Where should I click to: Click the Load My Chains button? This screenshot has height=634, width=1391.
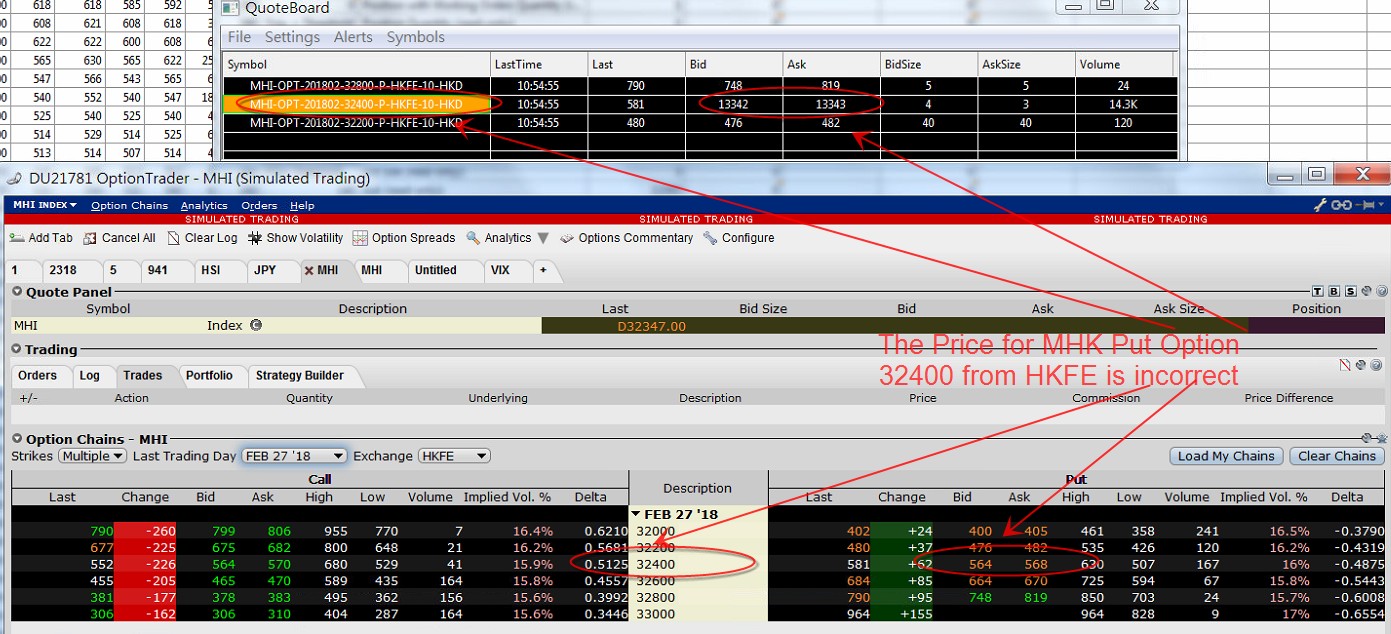click(1226, 456)
